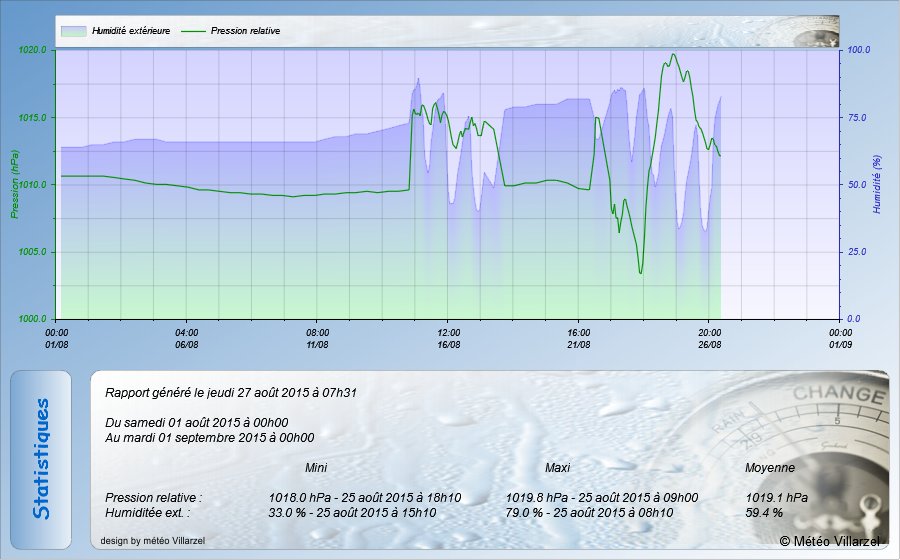The height and width of the screenshot is (560, 900).
Task: Click the 00:00 01/08 time axis label
Action: (56, 339)
